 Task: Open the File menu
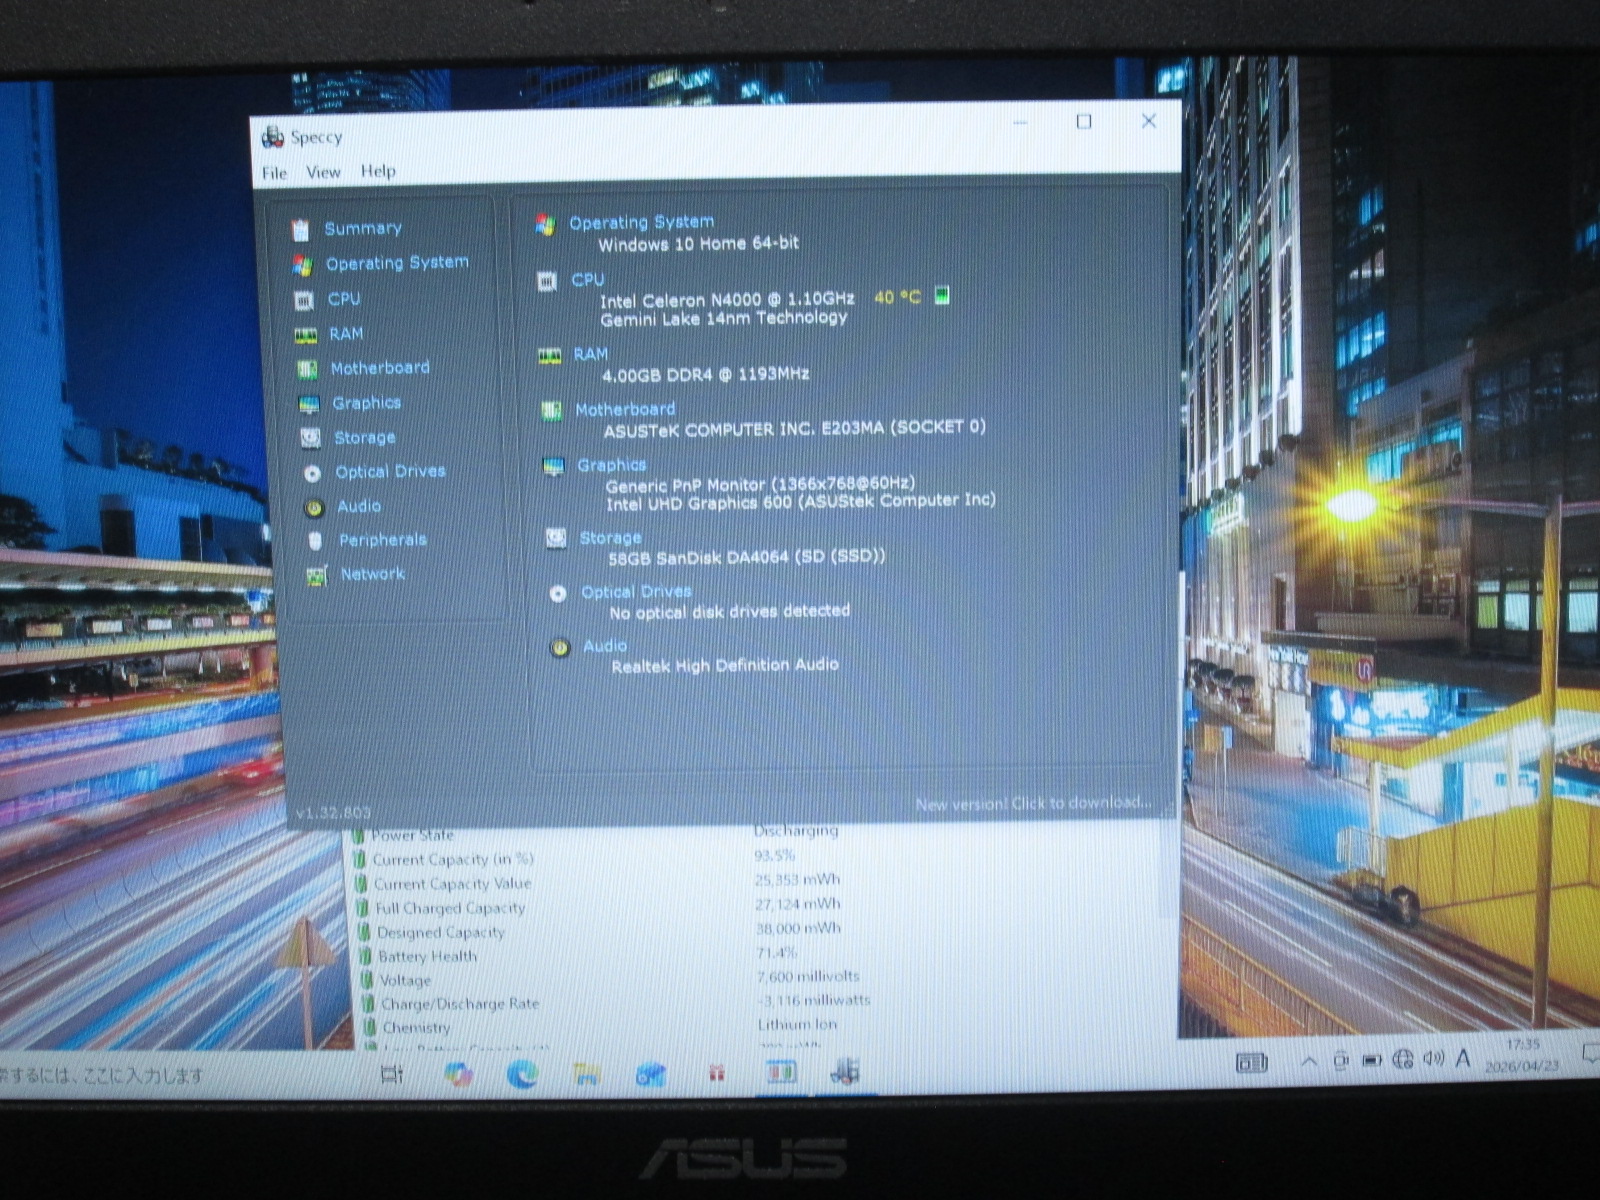pos(274,173)
